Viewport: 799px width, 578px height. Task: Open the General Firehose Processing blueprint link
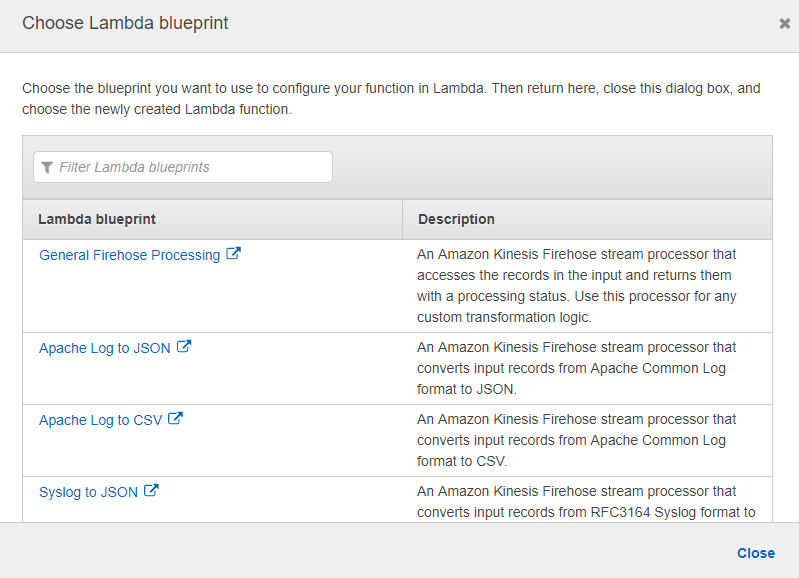(129, 255)
